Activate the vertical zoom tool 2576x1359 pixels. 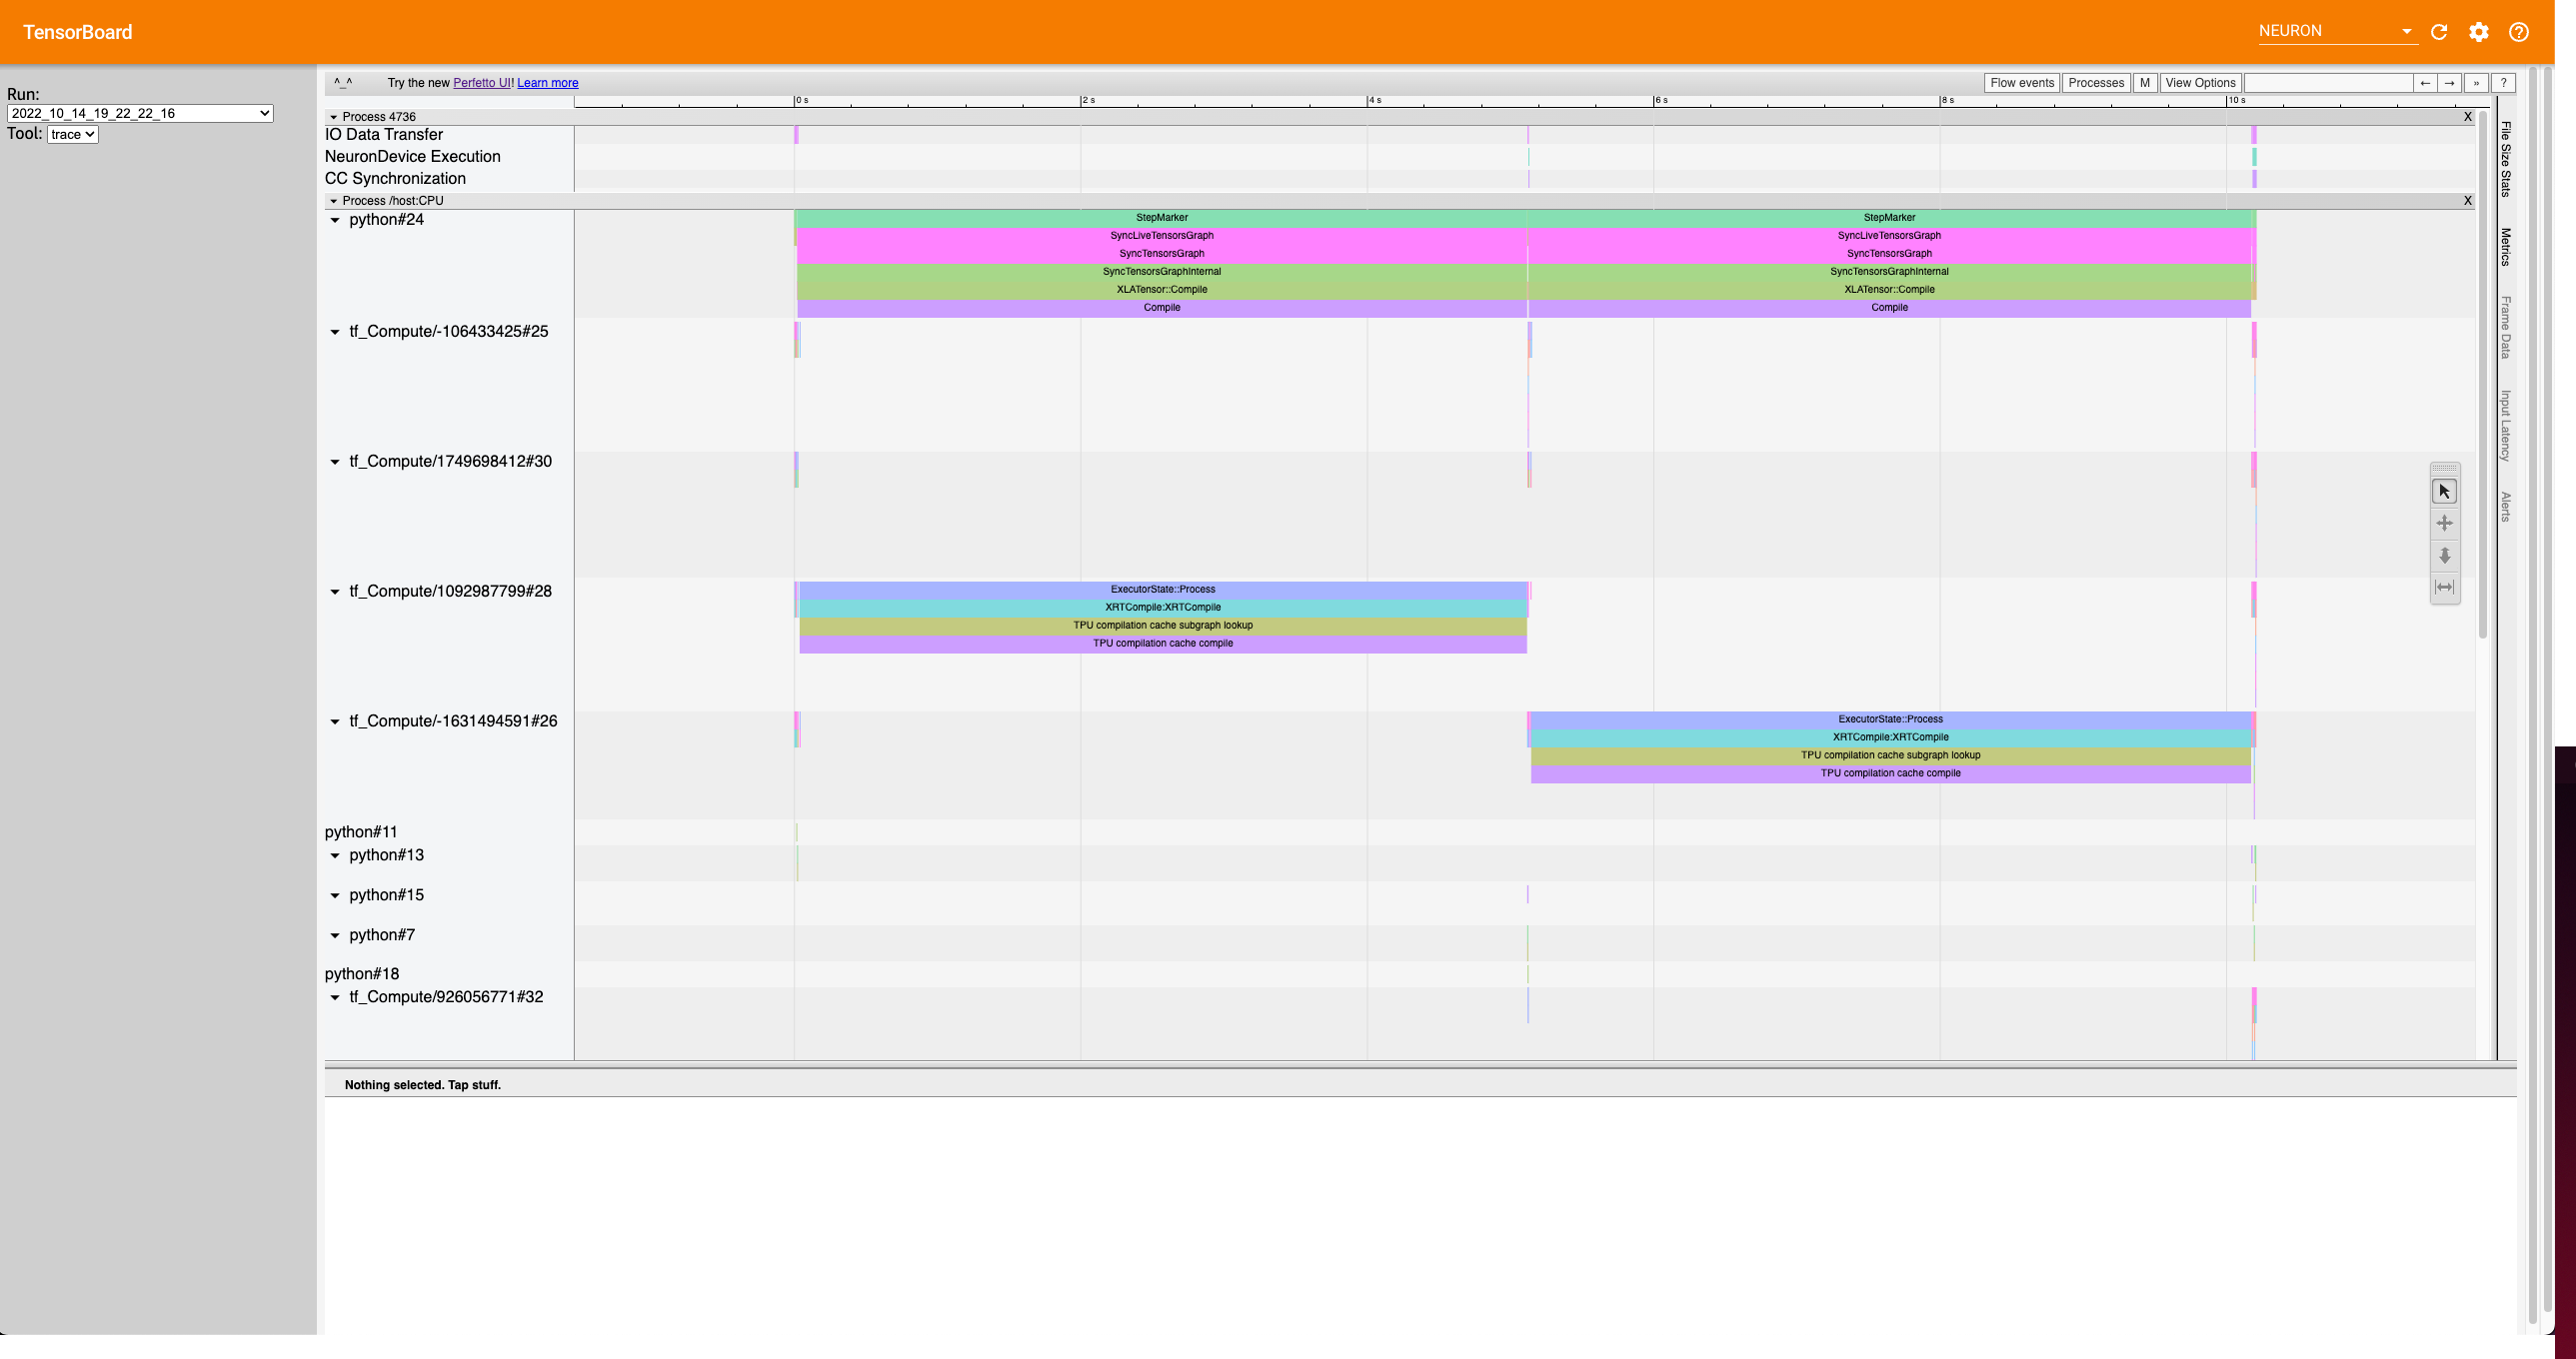pyautogui.click(x=2444, y=556)
